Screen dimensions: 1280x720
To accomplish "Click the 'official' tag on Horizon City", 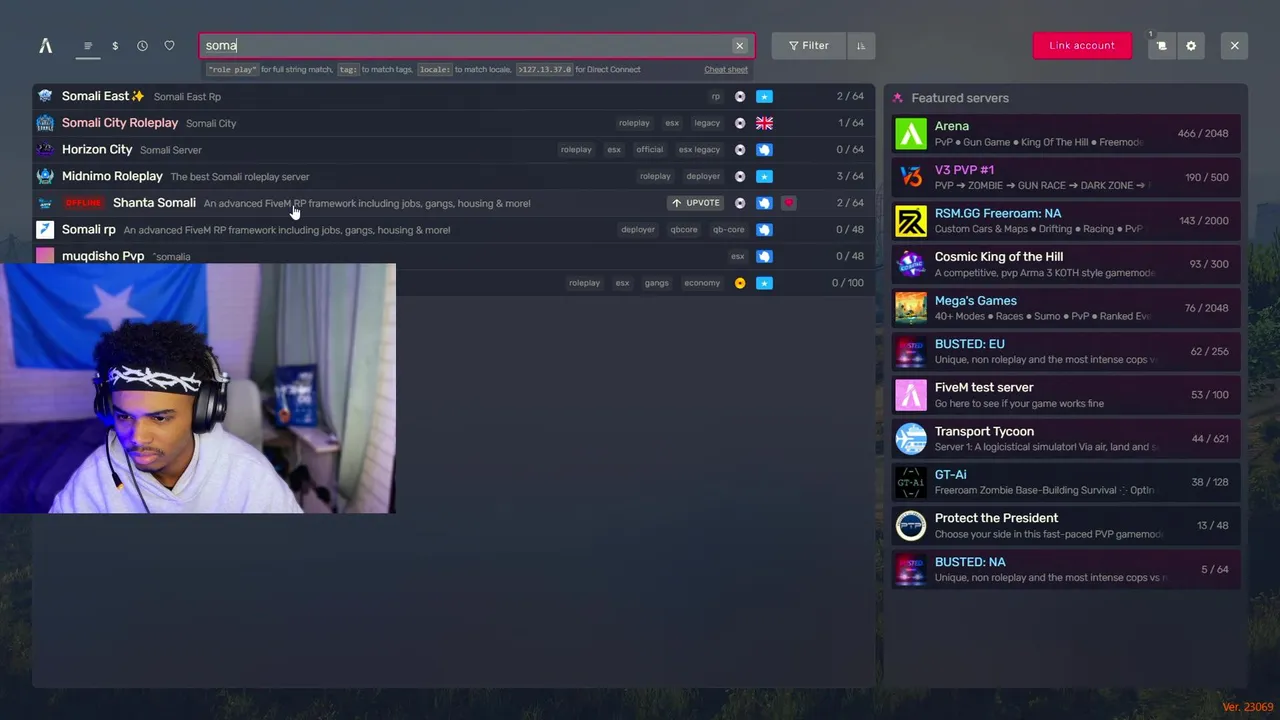I will (650, 150).
